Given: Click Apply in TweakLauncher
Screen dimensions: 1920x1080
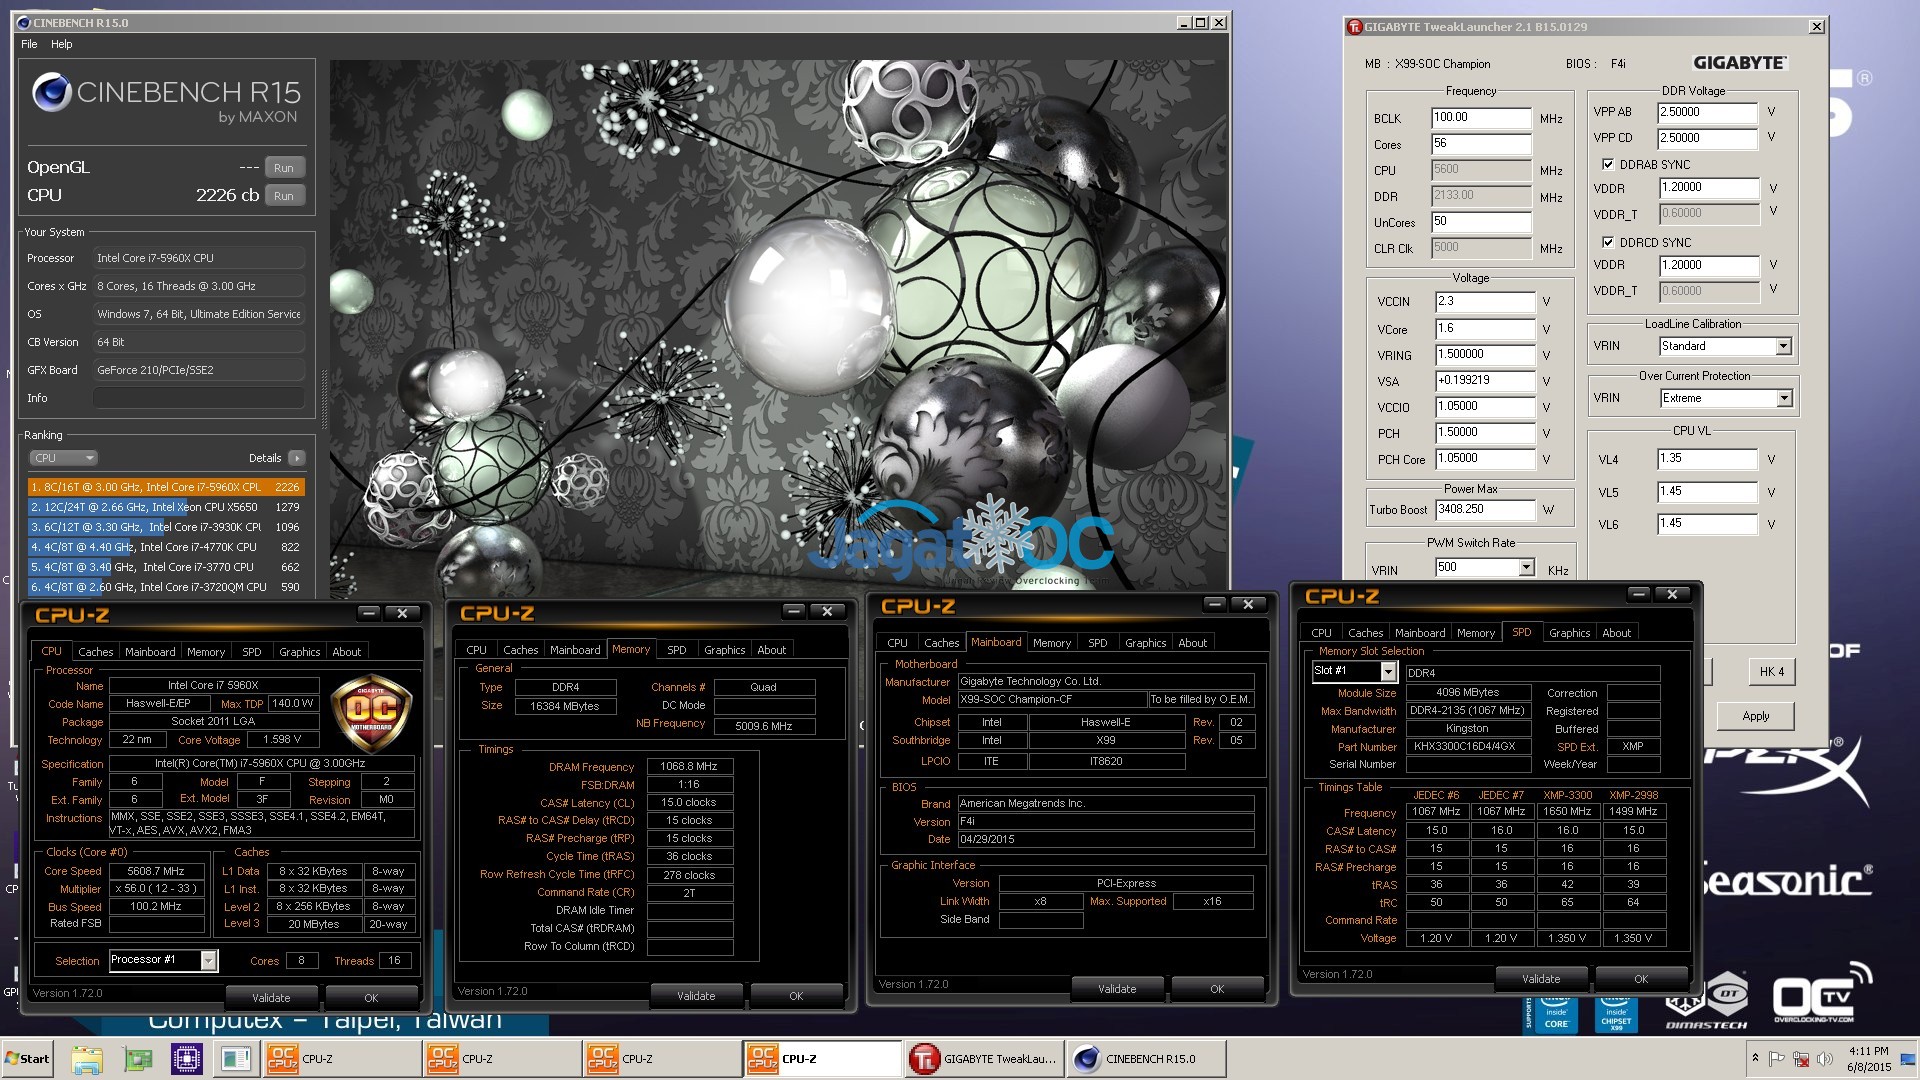Looking at the screenshot, I should (x=1755, y=716).
